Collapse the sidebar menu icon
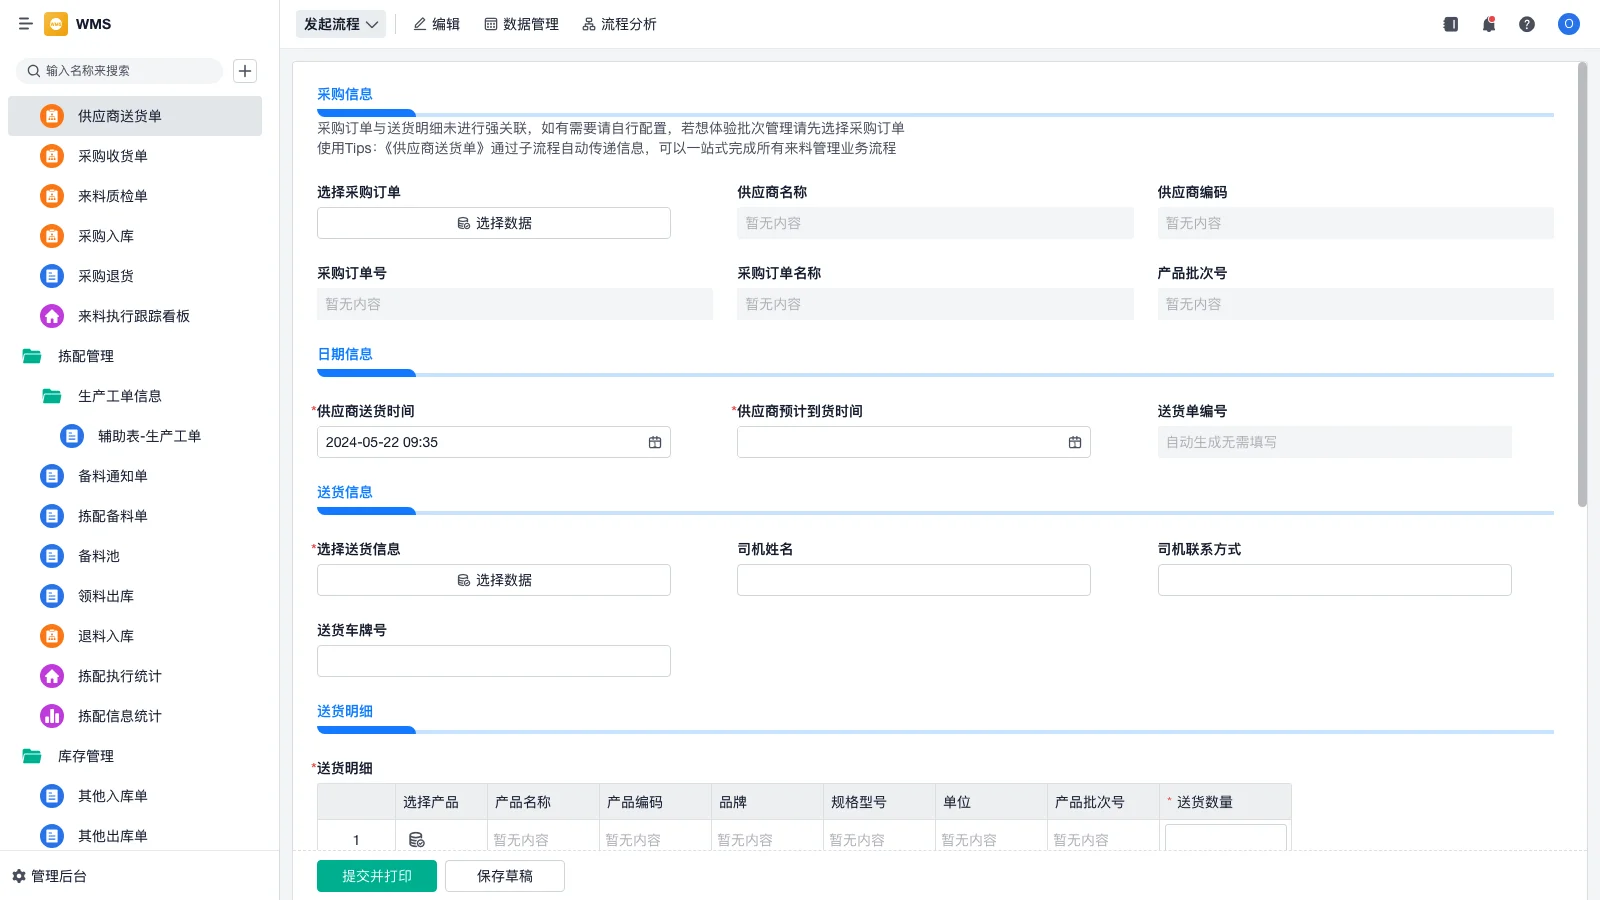Screen dimensions: 1600x900 (26, 24)
